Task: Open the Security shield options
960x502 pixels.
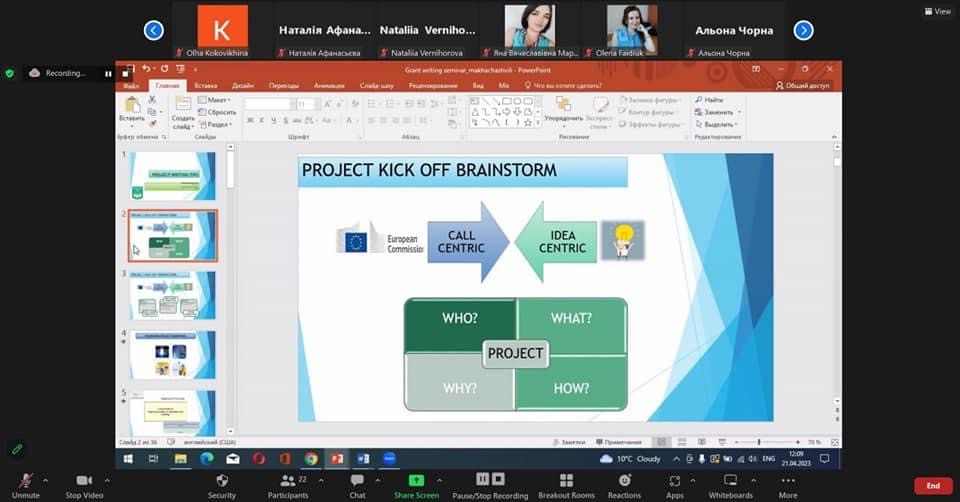Action: (x=221, y=482)
